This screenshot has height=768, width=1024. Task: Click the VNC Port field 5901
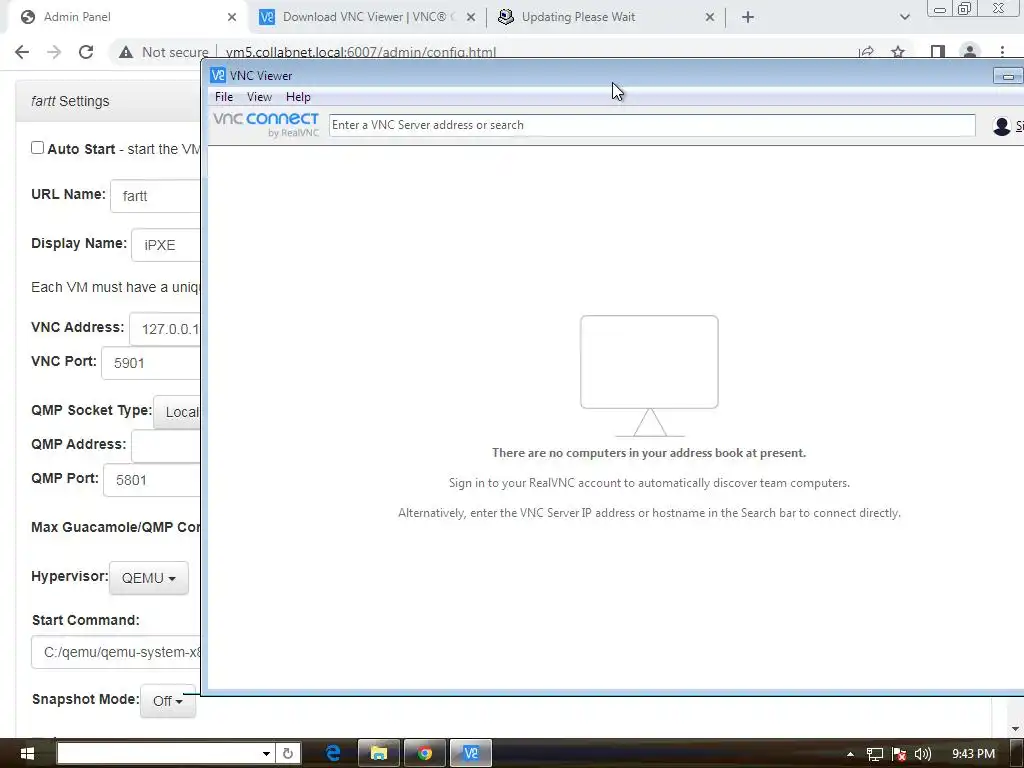(x=151, y=362)
